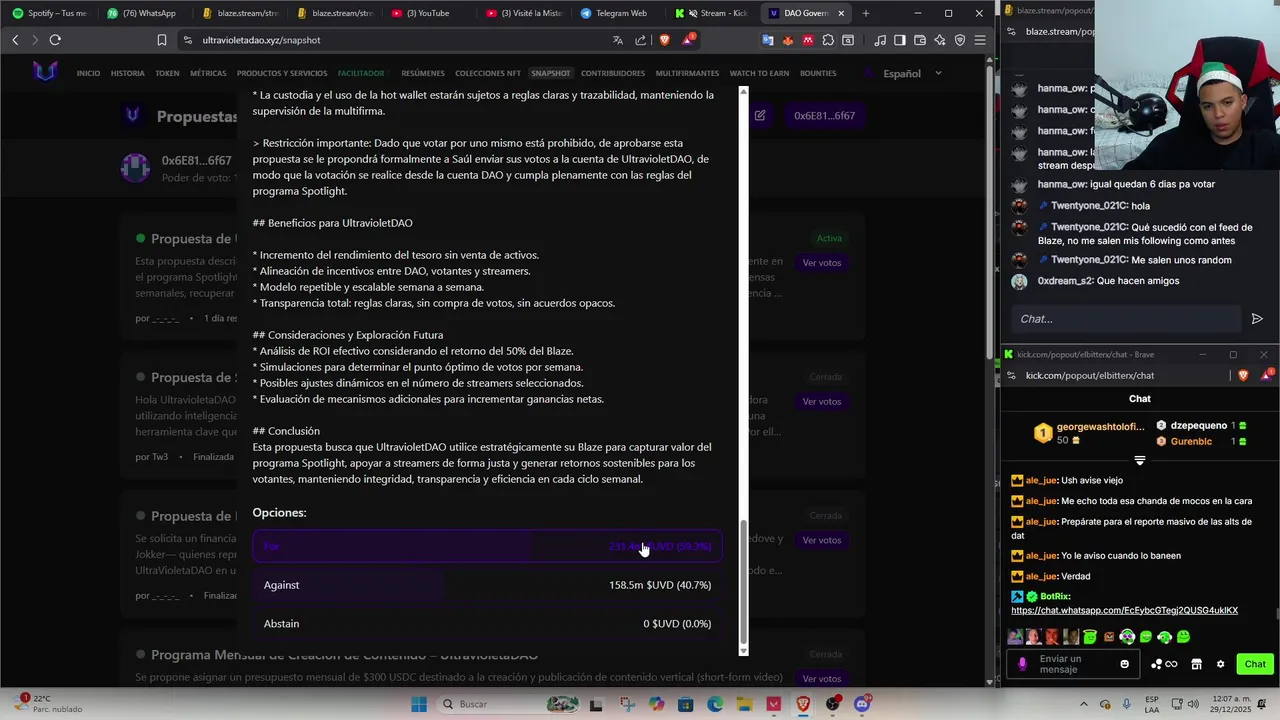
Task: Focus the blaze.stream Chat... input field
Action: pos(1125,319)
